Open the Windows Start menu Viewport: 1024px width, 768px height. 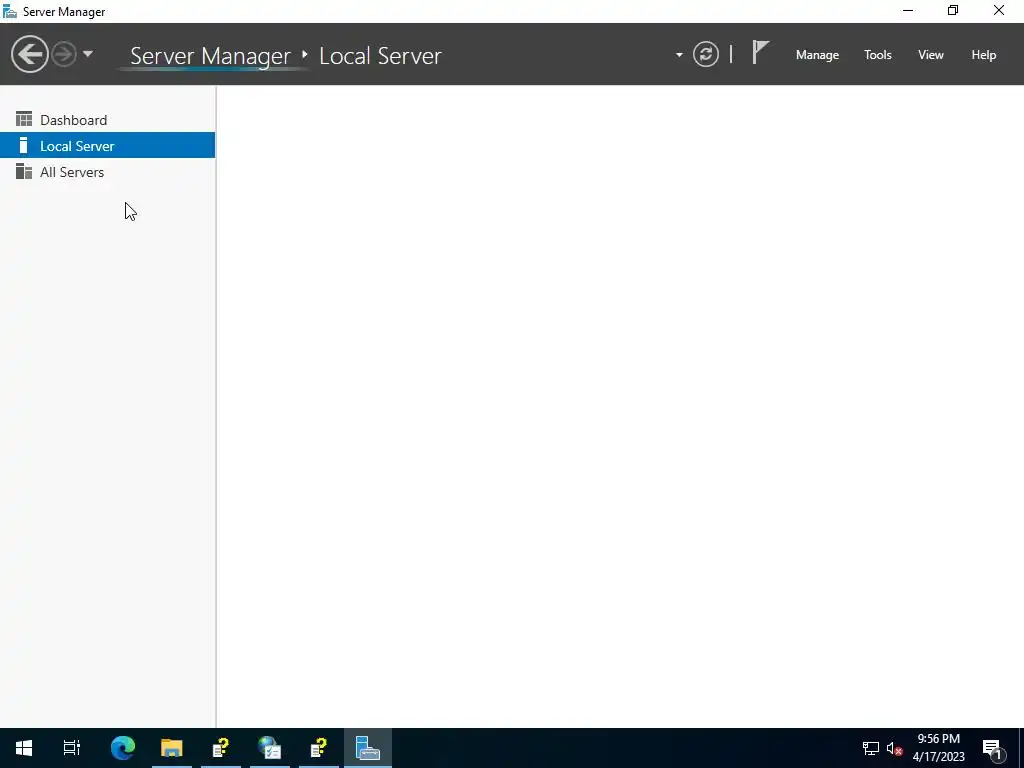[x=24, y=748]
